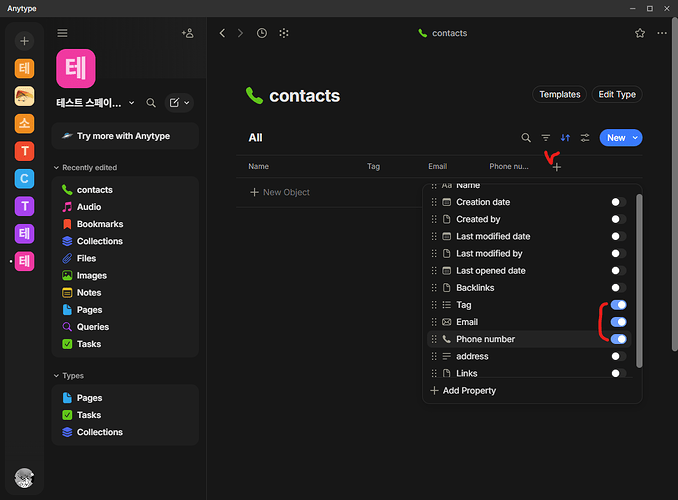
Task: Enable the Creation date toggle
Action: 618,202
